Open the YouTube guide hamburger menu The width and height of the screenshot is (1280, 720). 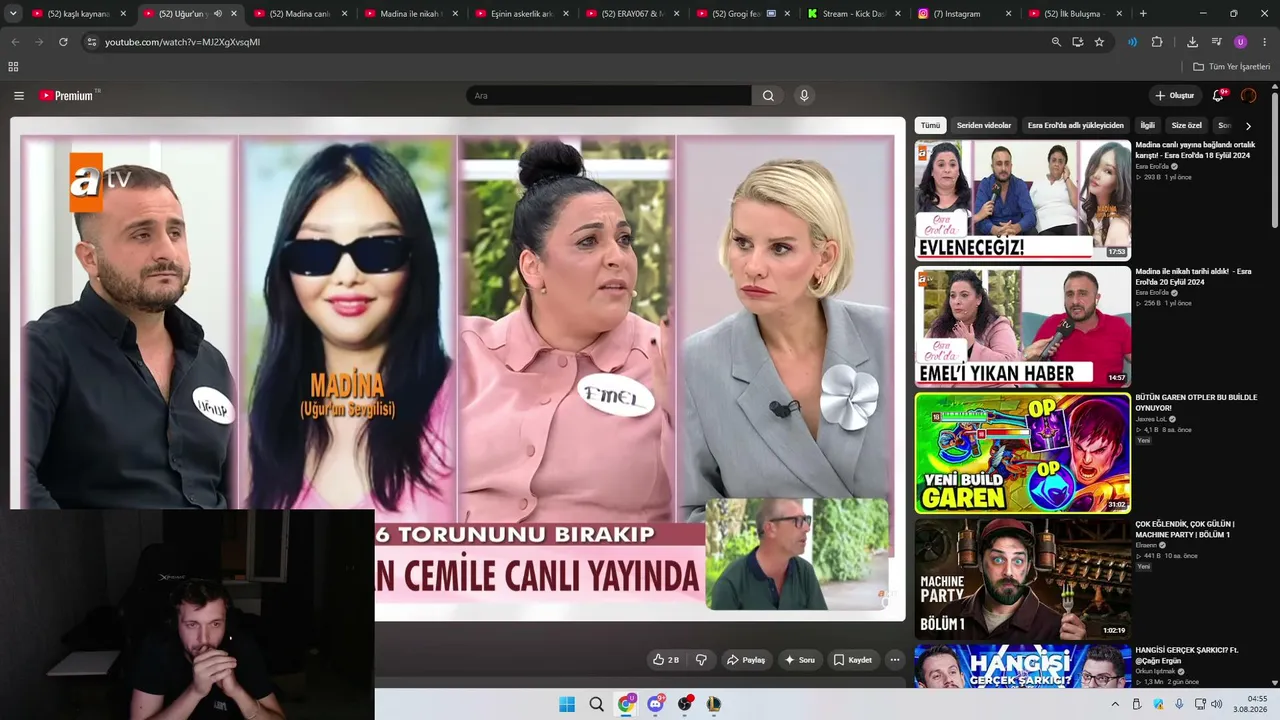(19, 96)
